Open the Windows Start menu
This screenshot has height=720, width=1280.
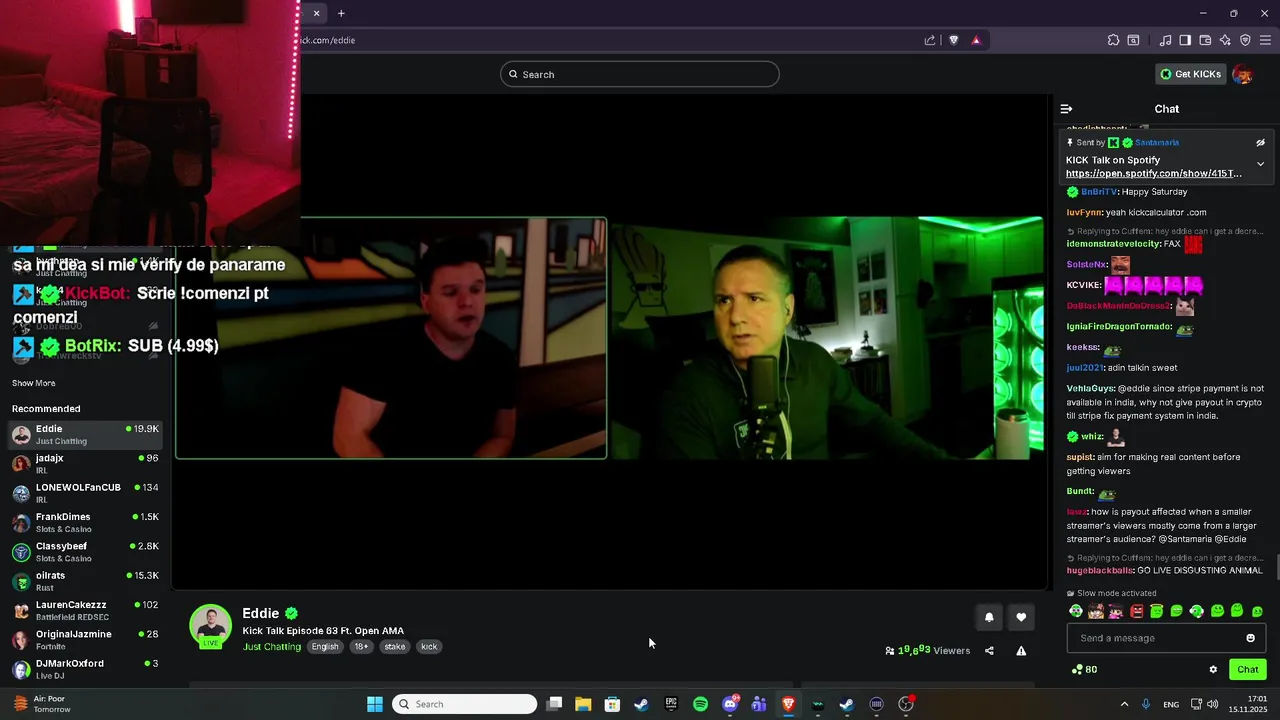pos(374,704)
